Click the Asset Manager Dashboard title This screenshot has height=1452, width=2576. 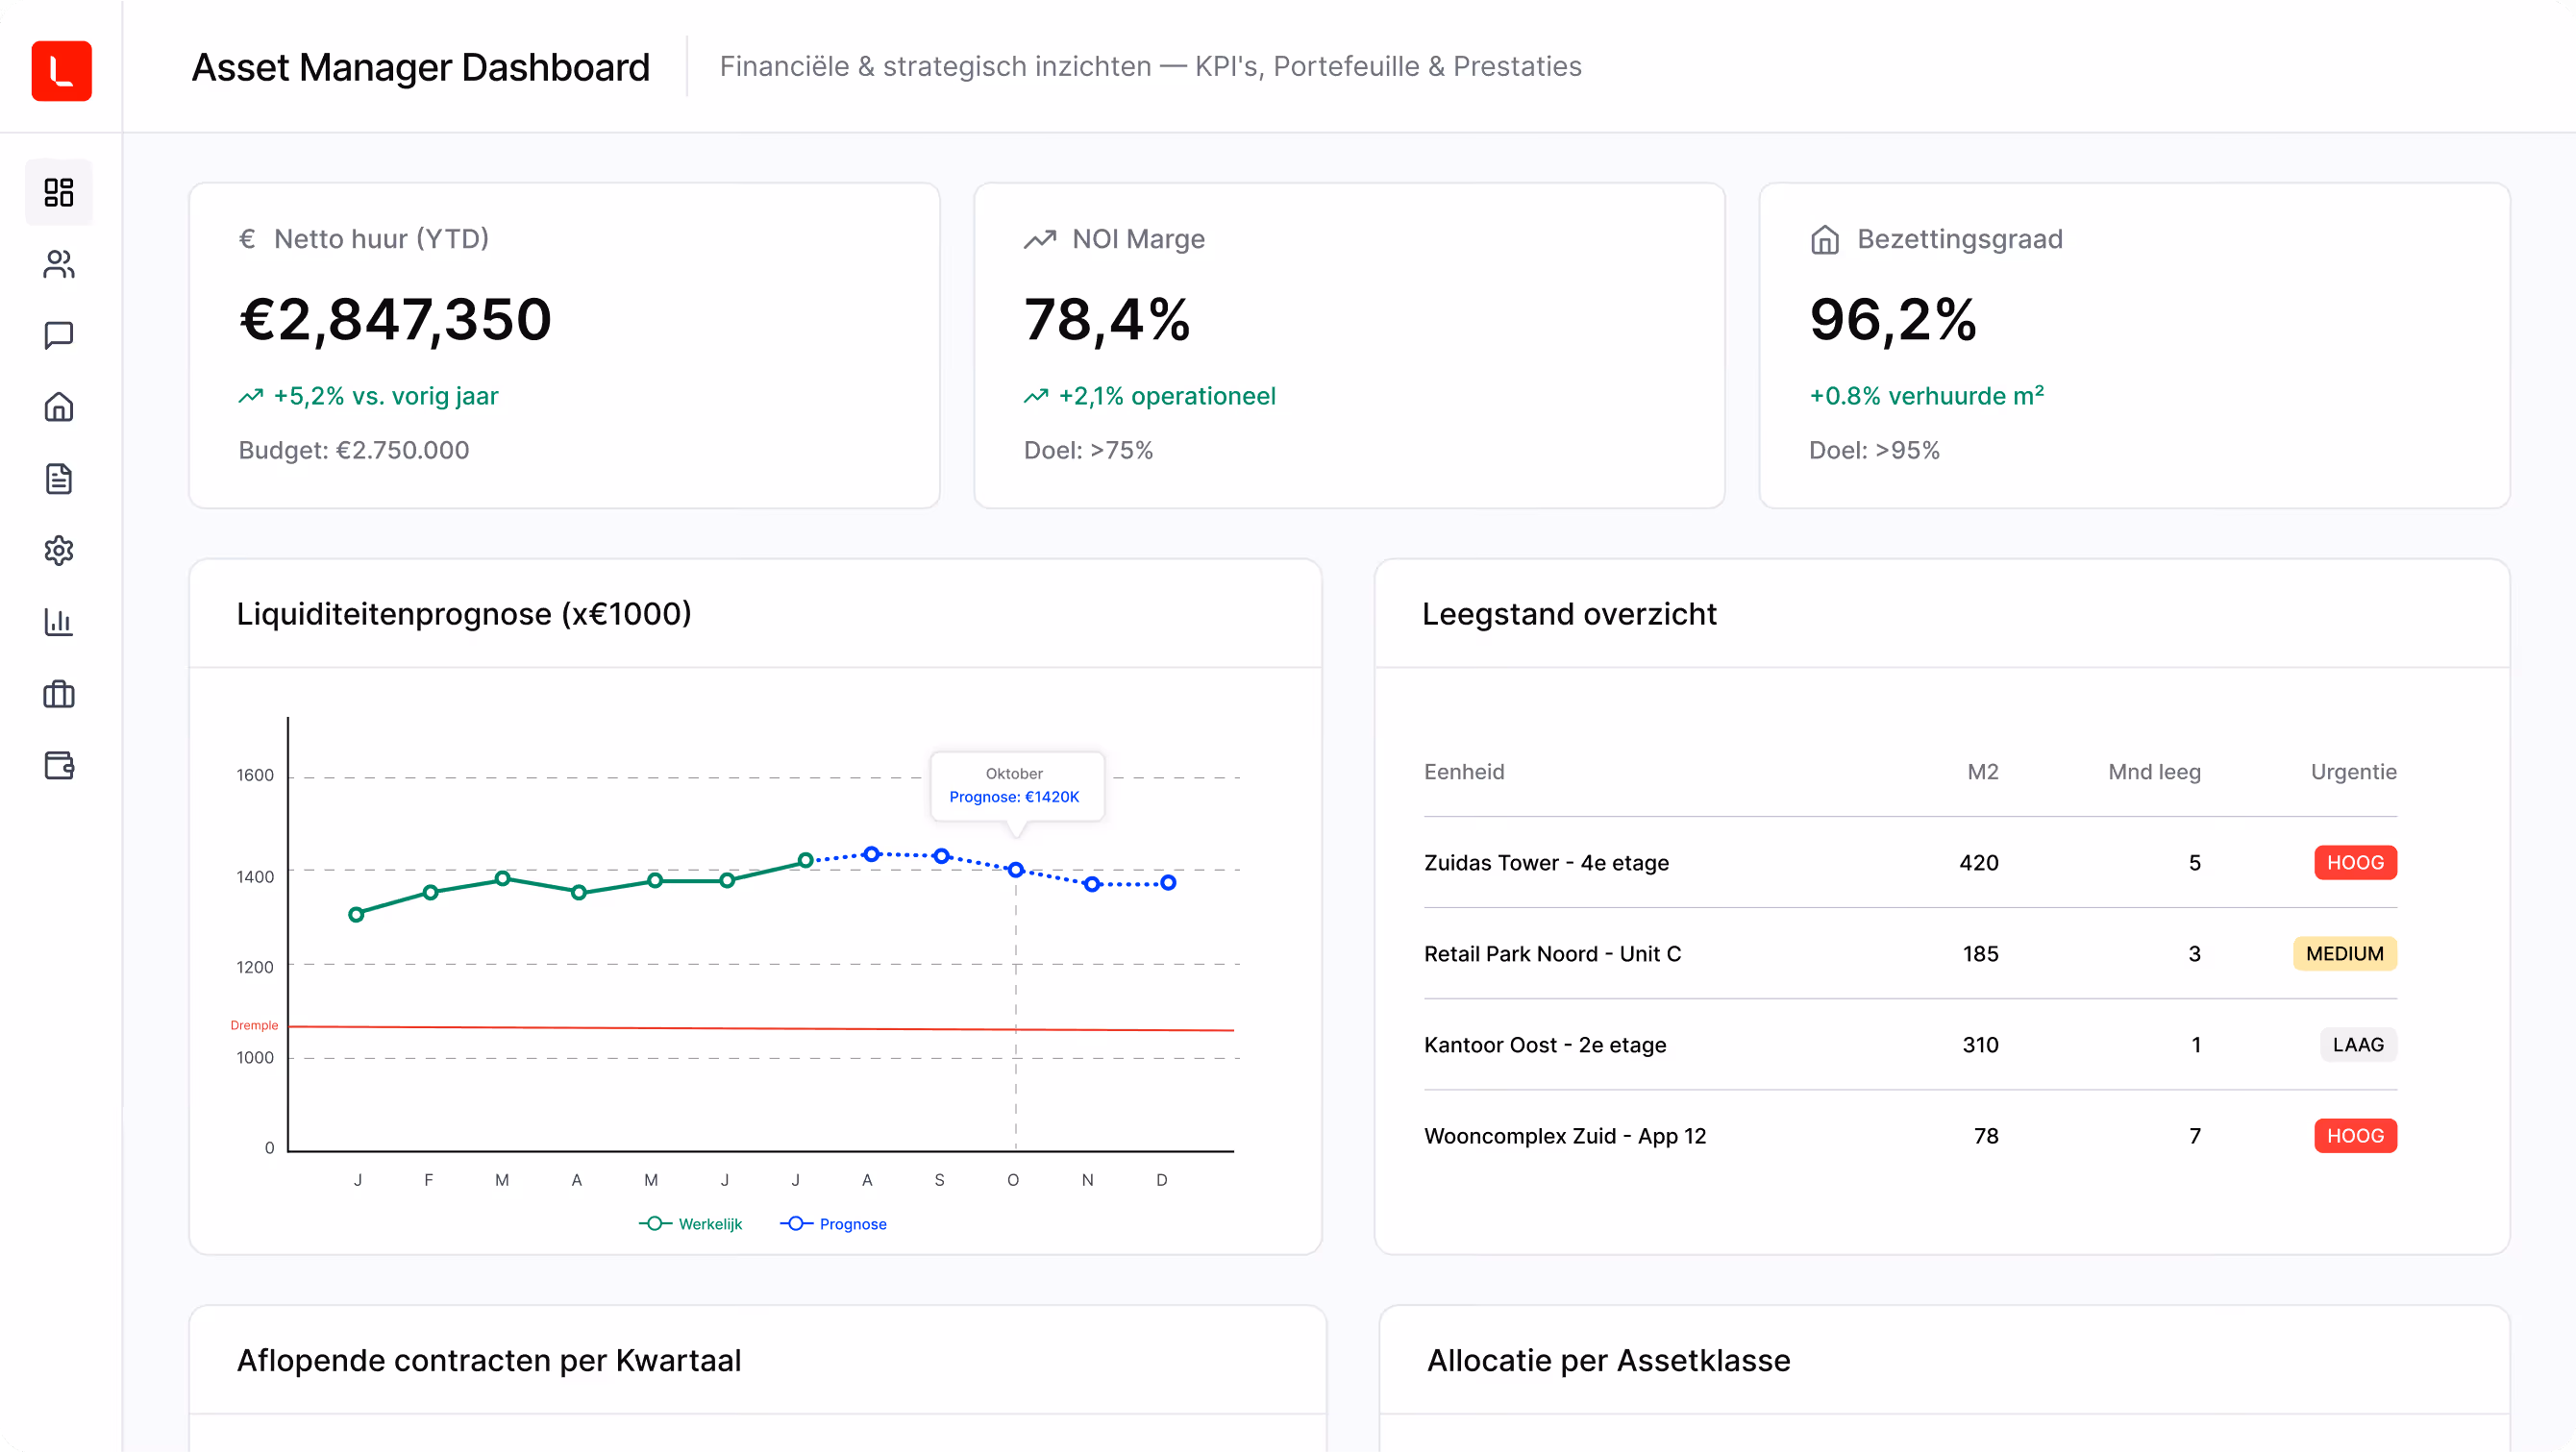[421, 67]
